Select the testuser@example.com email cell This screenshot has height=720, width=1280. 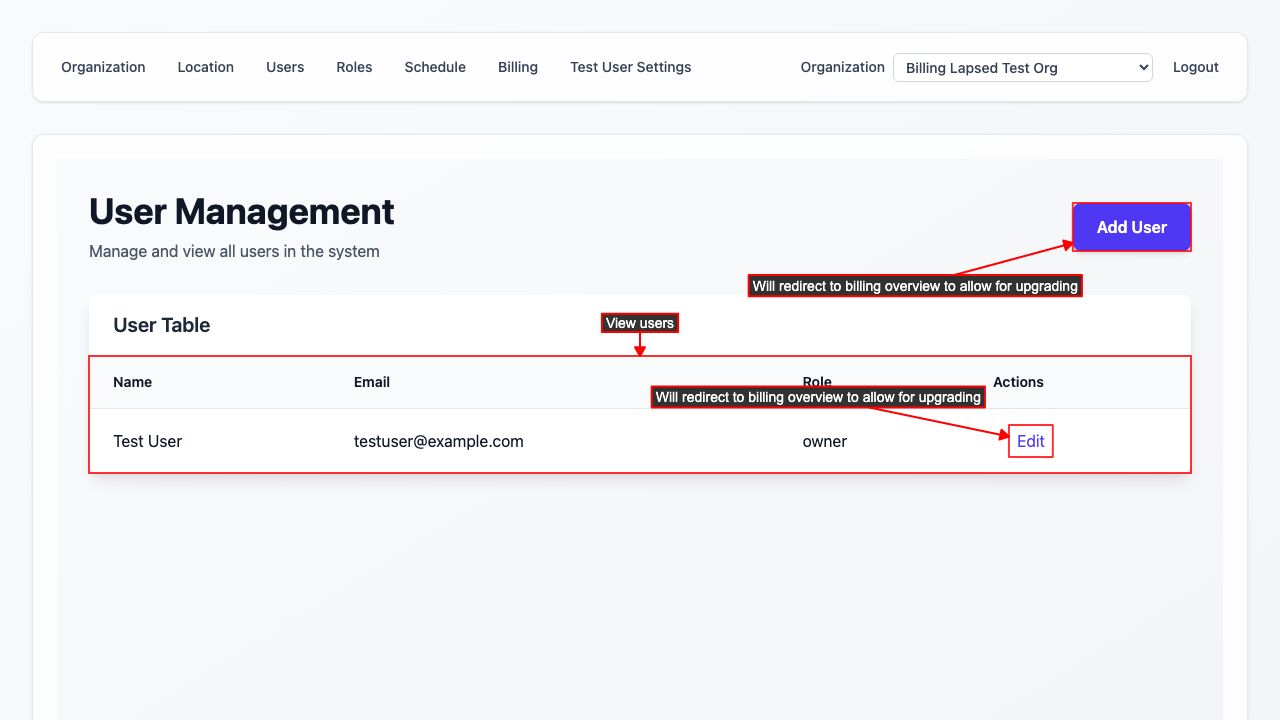point(438,441)
